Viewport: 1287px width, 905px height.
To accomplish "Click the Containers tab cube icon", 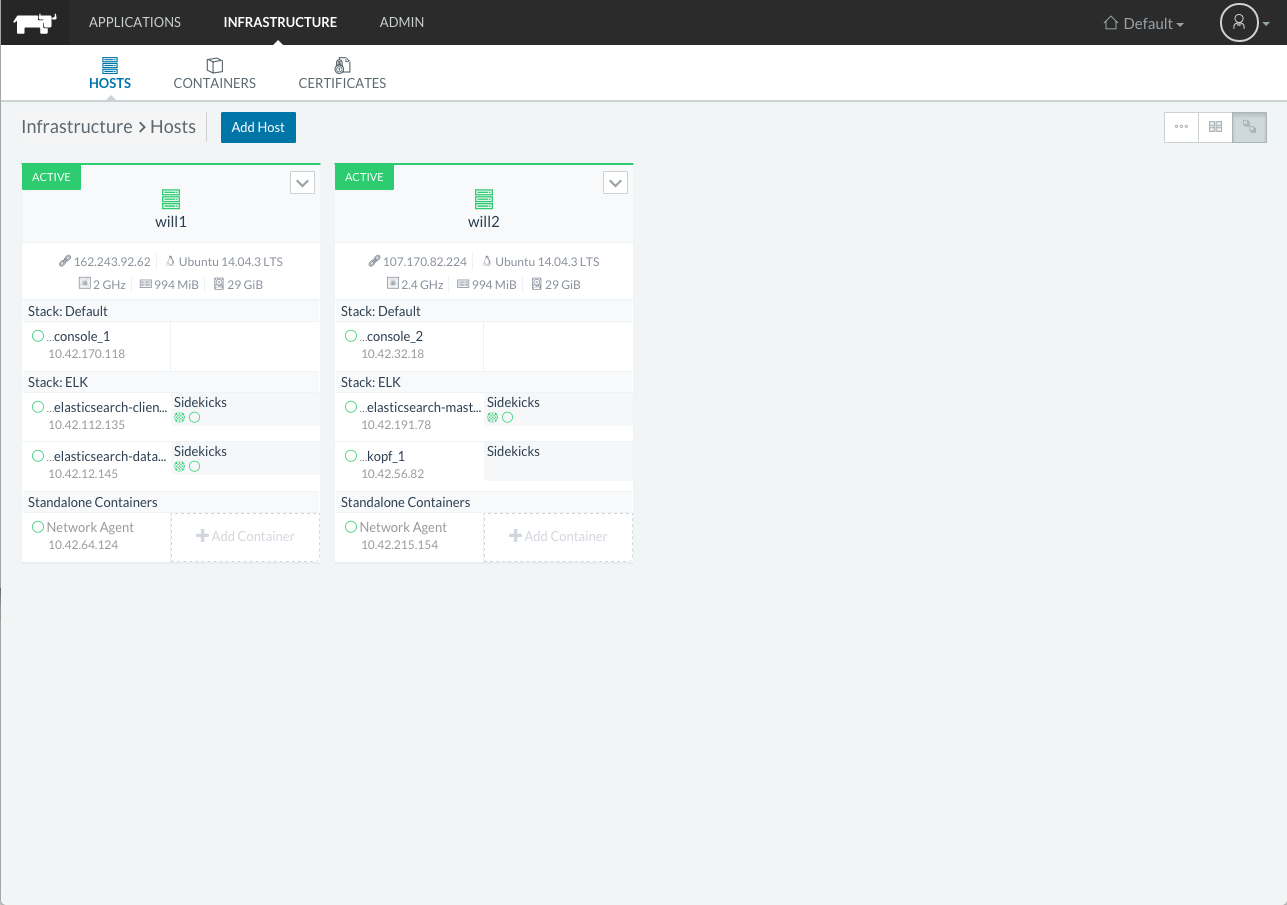I will [x=214, y=65].
